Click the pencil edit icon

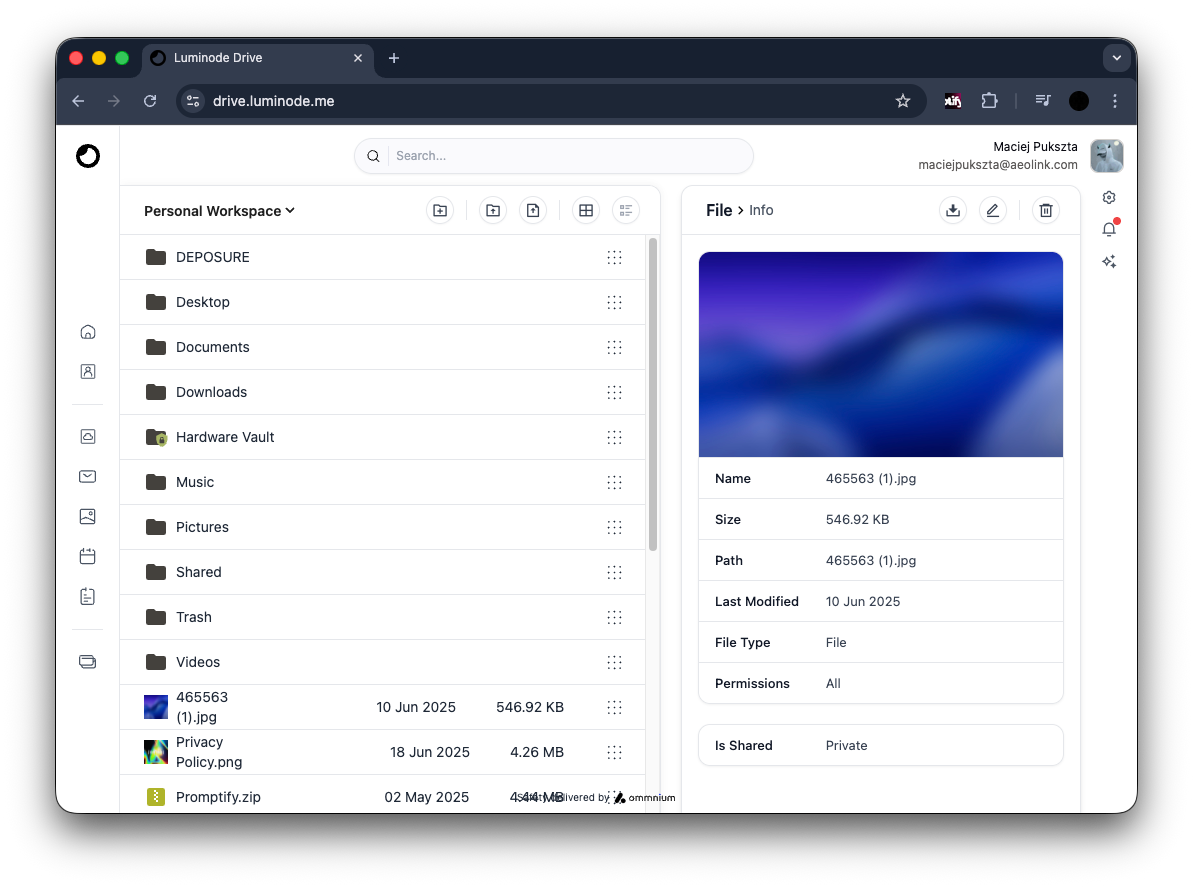[x=992, y=210]
